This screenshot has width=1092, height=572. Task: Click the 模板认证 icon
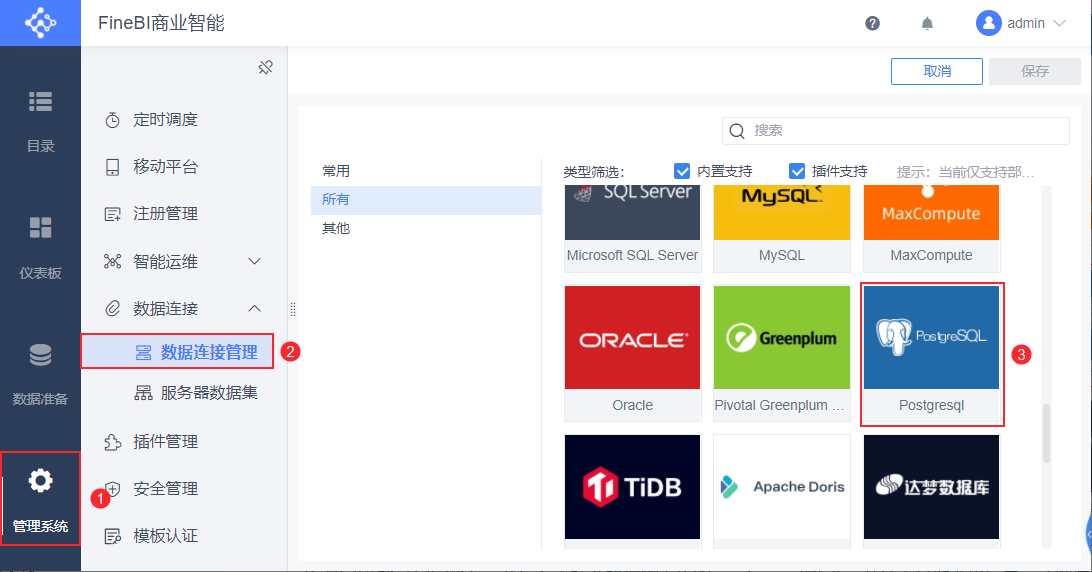coord(112,536)
